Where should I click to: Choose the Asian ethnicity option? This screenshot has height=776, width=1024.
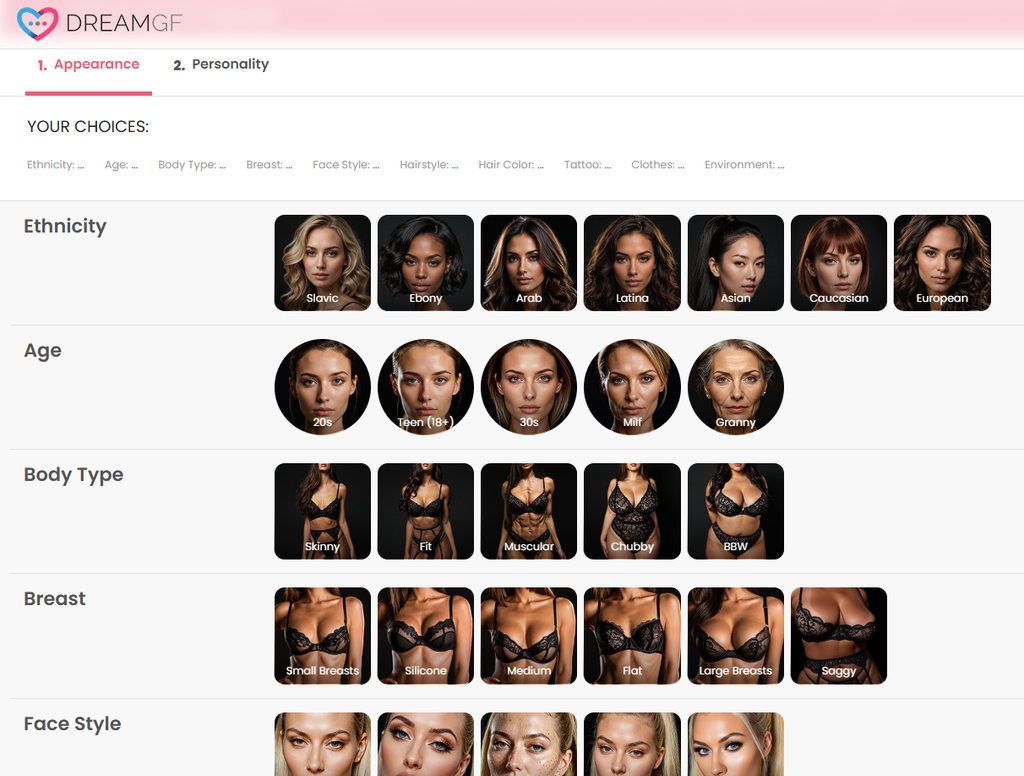pyautogui.click(x=735, y=263)
